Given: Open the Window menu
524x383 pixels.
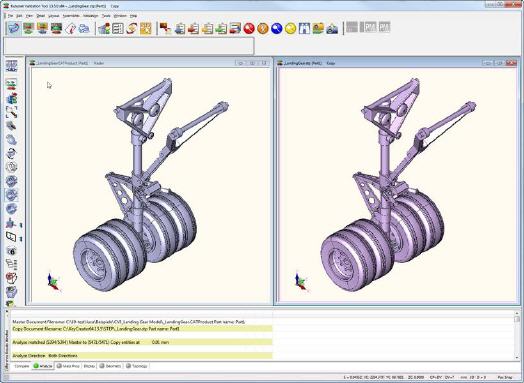Looking at the screenshot, I should (x=120, y=16).
